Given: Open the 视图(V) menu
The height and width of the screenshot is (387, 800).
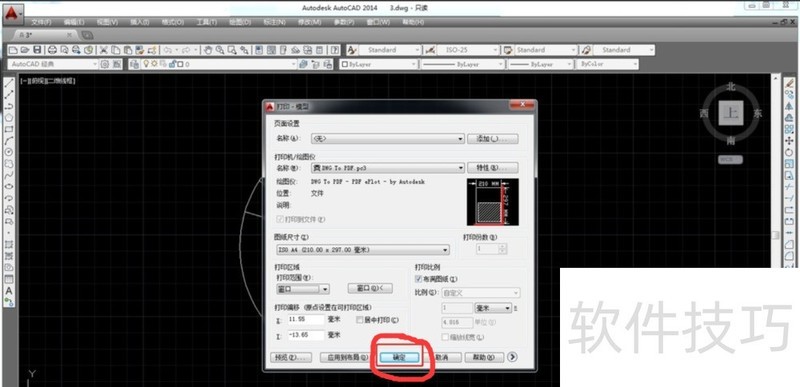Looking at the screenshot, I should coord(107,23).
